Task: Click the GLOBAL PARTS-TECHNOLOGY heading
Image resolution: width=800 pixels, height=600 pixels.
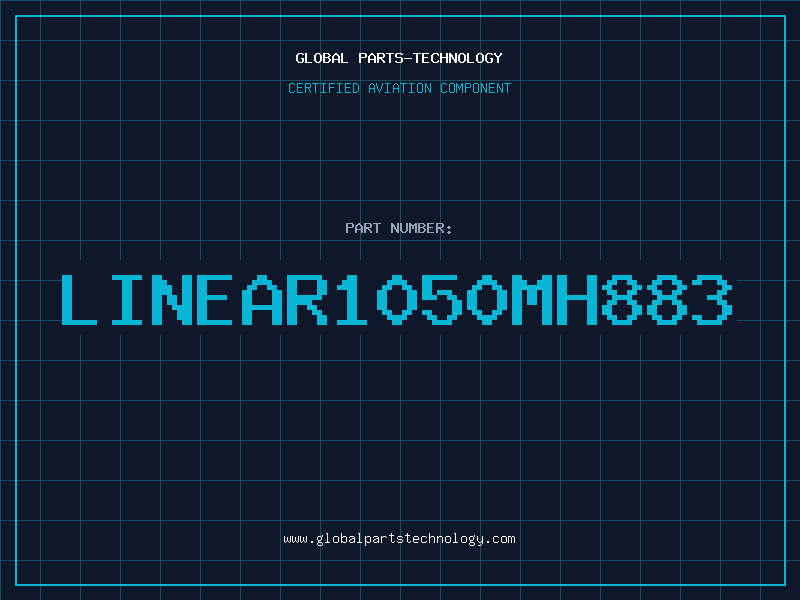Action: pyautogui.click(x=399, y=58)
